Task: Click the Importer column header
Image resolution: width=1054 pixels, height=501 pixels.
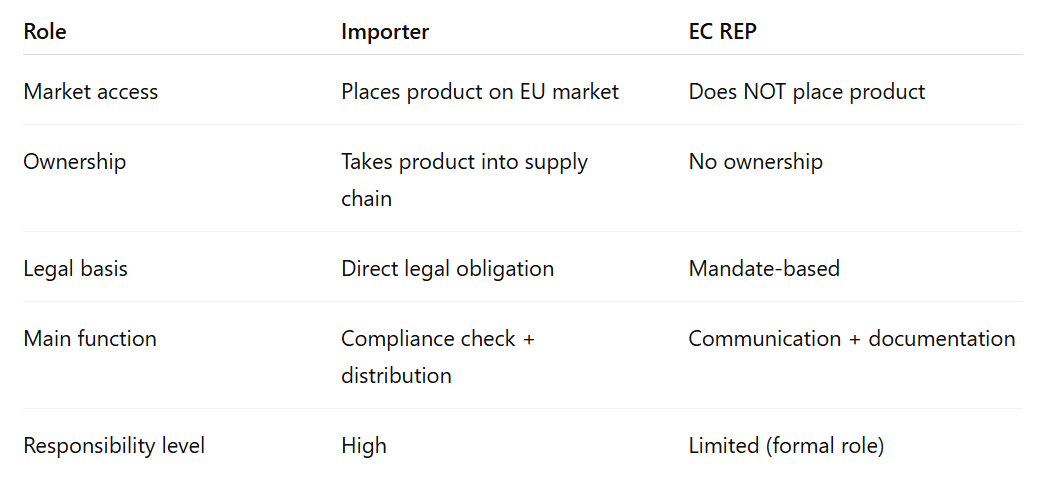Action: click(x=385, y=32)
